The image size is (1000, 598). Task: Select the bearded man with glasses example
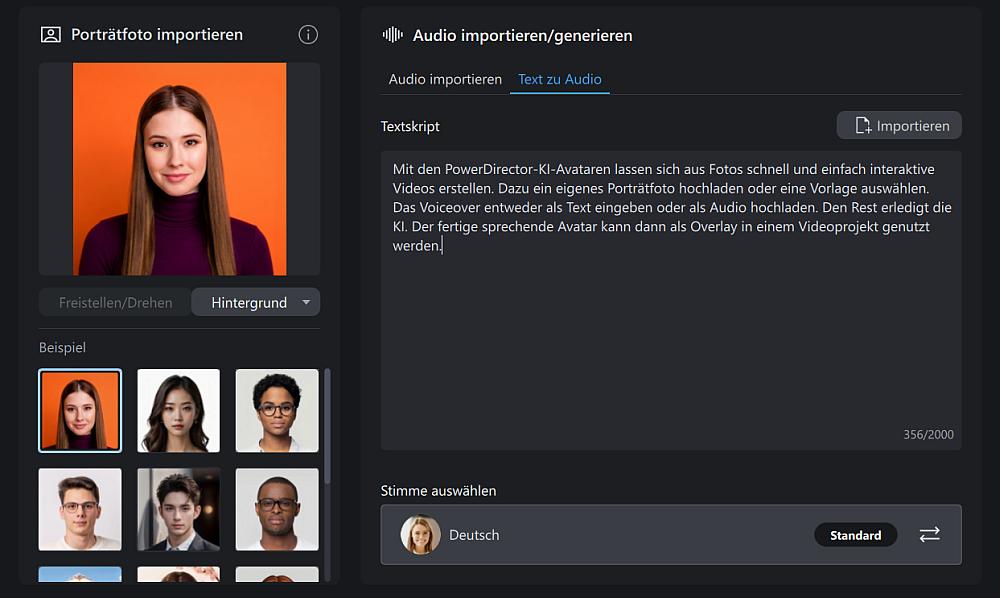277,509
